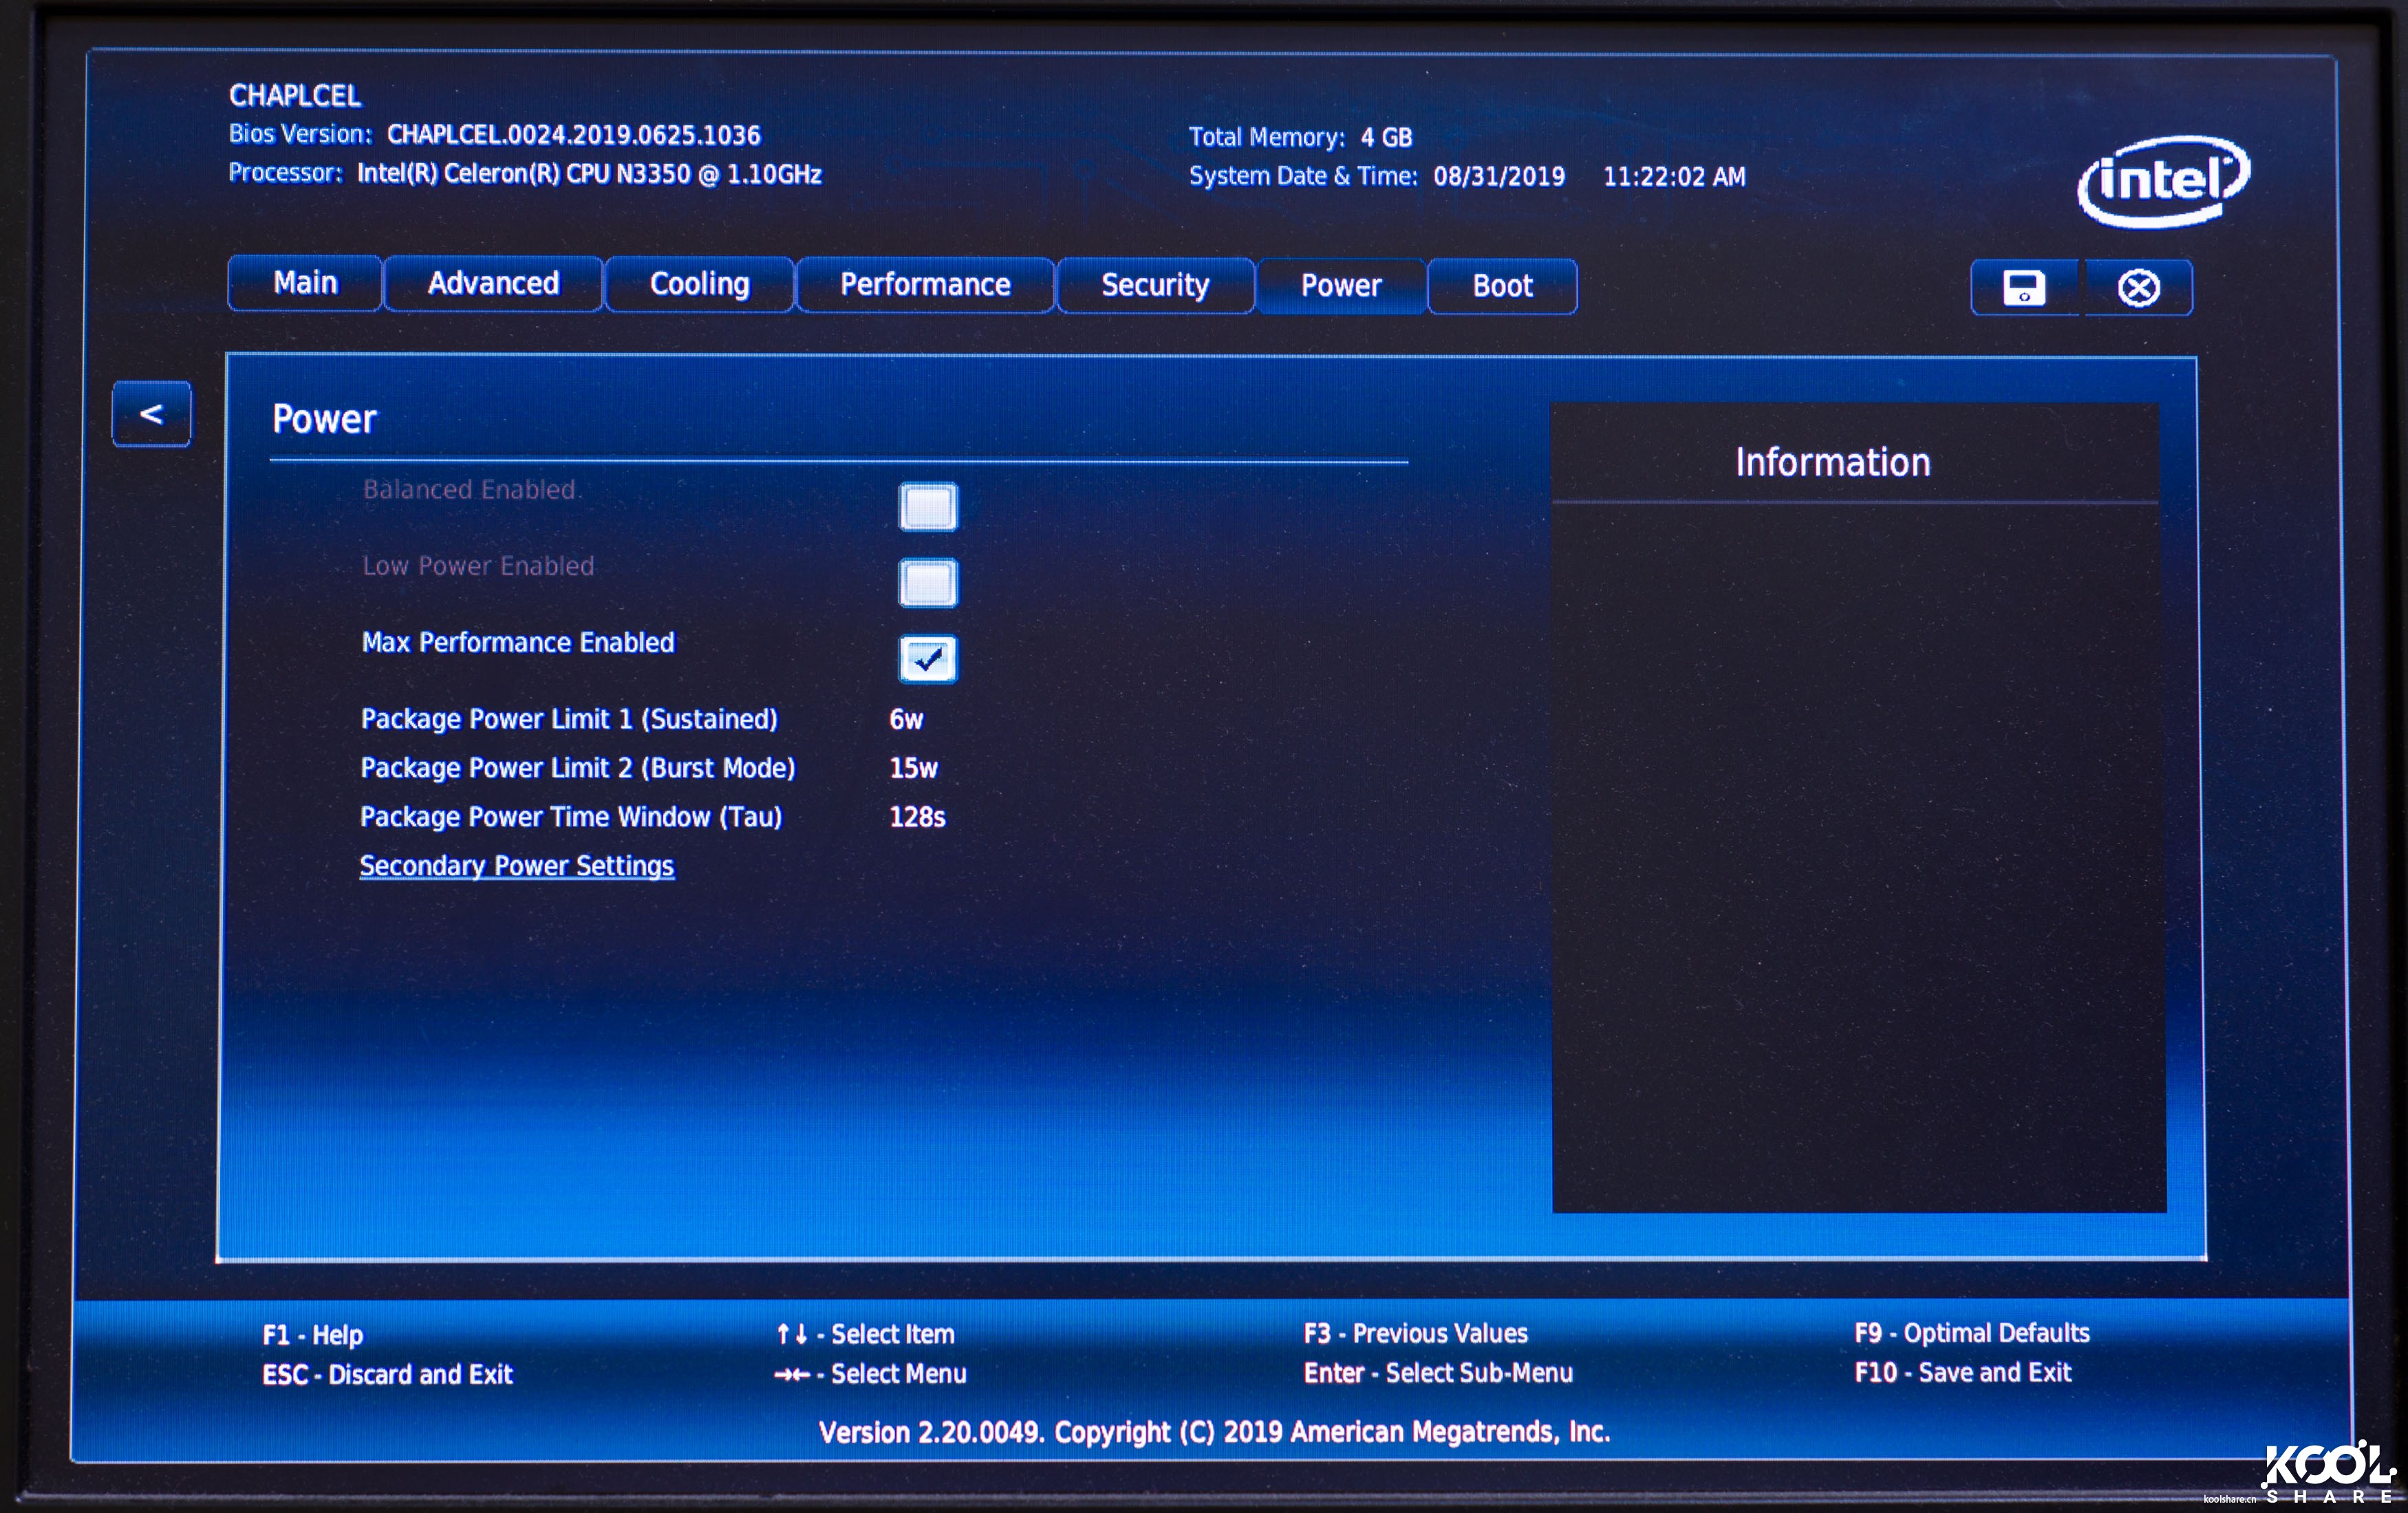2408x1513 pixels.
Task: Open the Main tab
Action: [305, 284]
